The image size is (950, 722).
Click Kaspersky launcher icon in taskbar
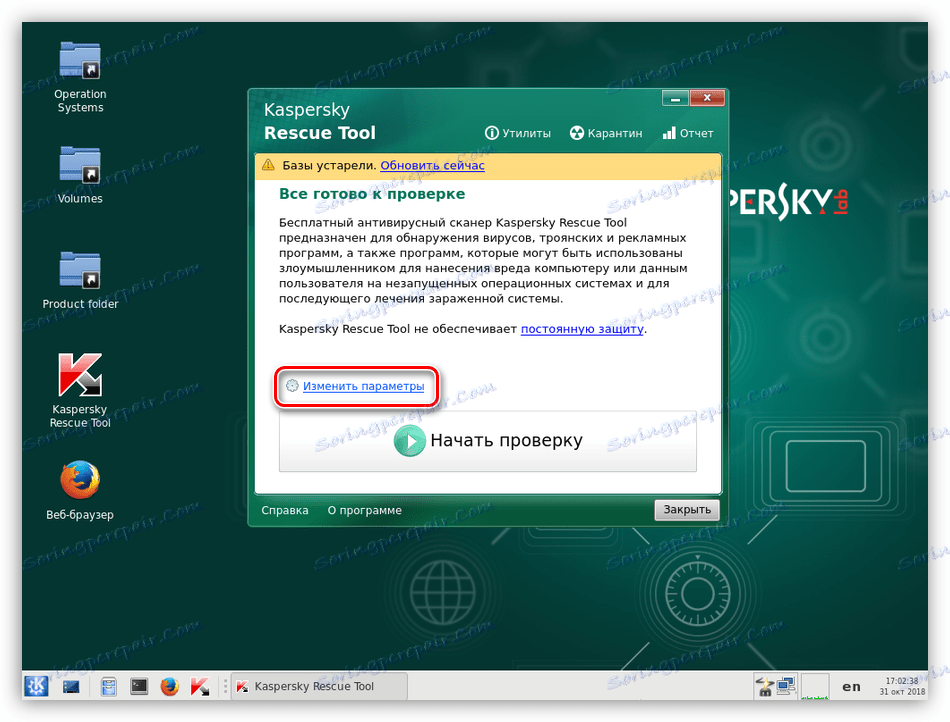pyautogui.click(x=200, y=686)
